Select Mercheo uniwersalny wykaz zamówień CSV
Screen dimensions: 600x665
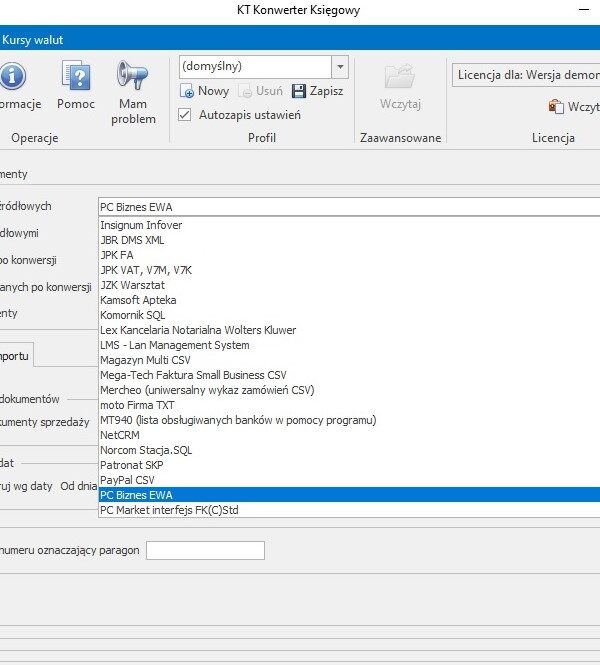tap(350, 390)
